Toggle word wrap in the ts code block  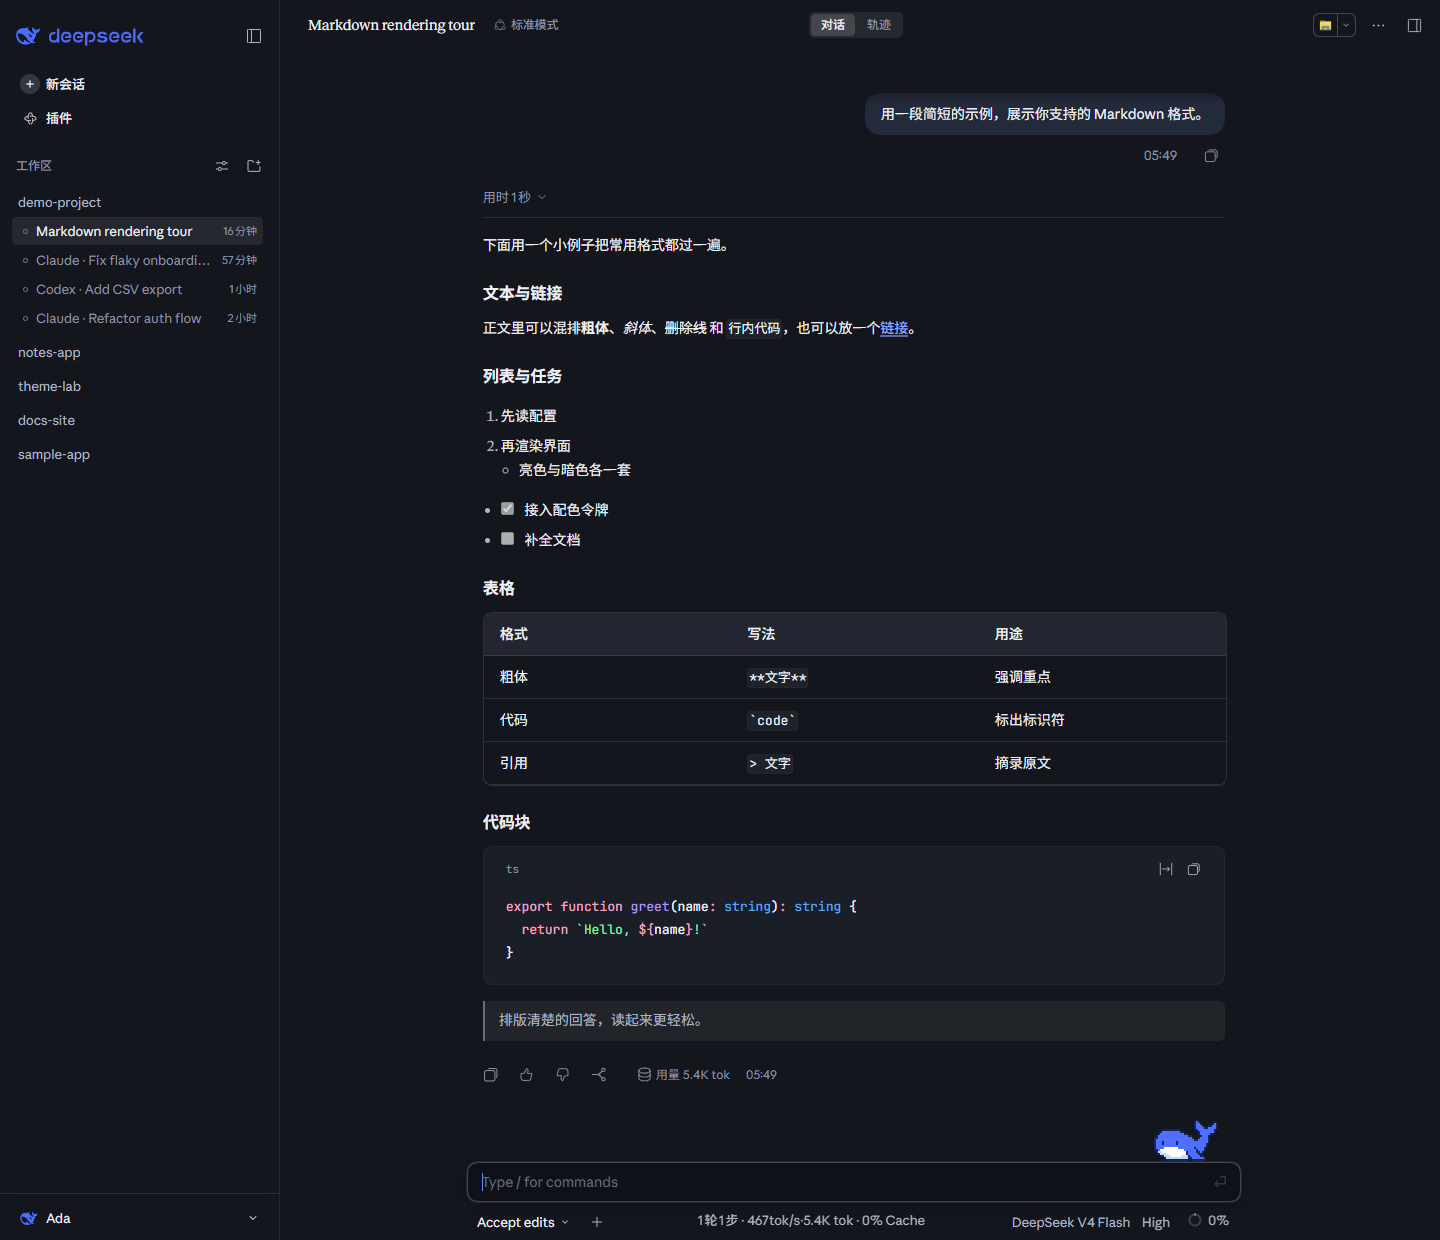(x=1166, y=869)
